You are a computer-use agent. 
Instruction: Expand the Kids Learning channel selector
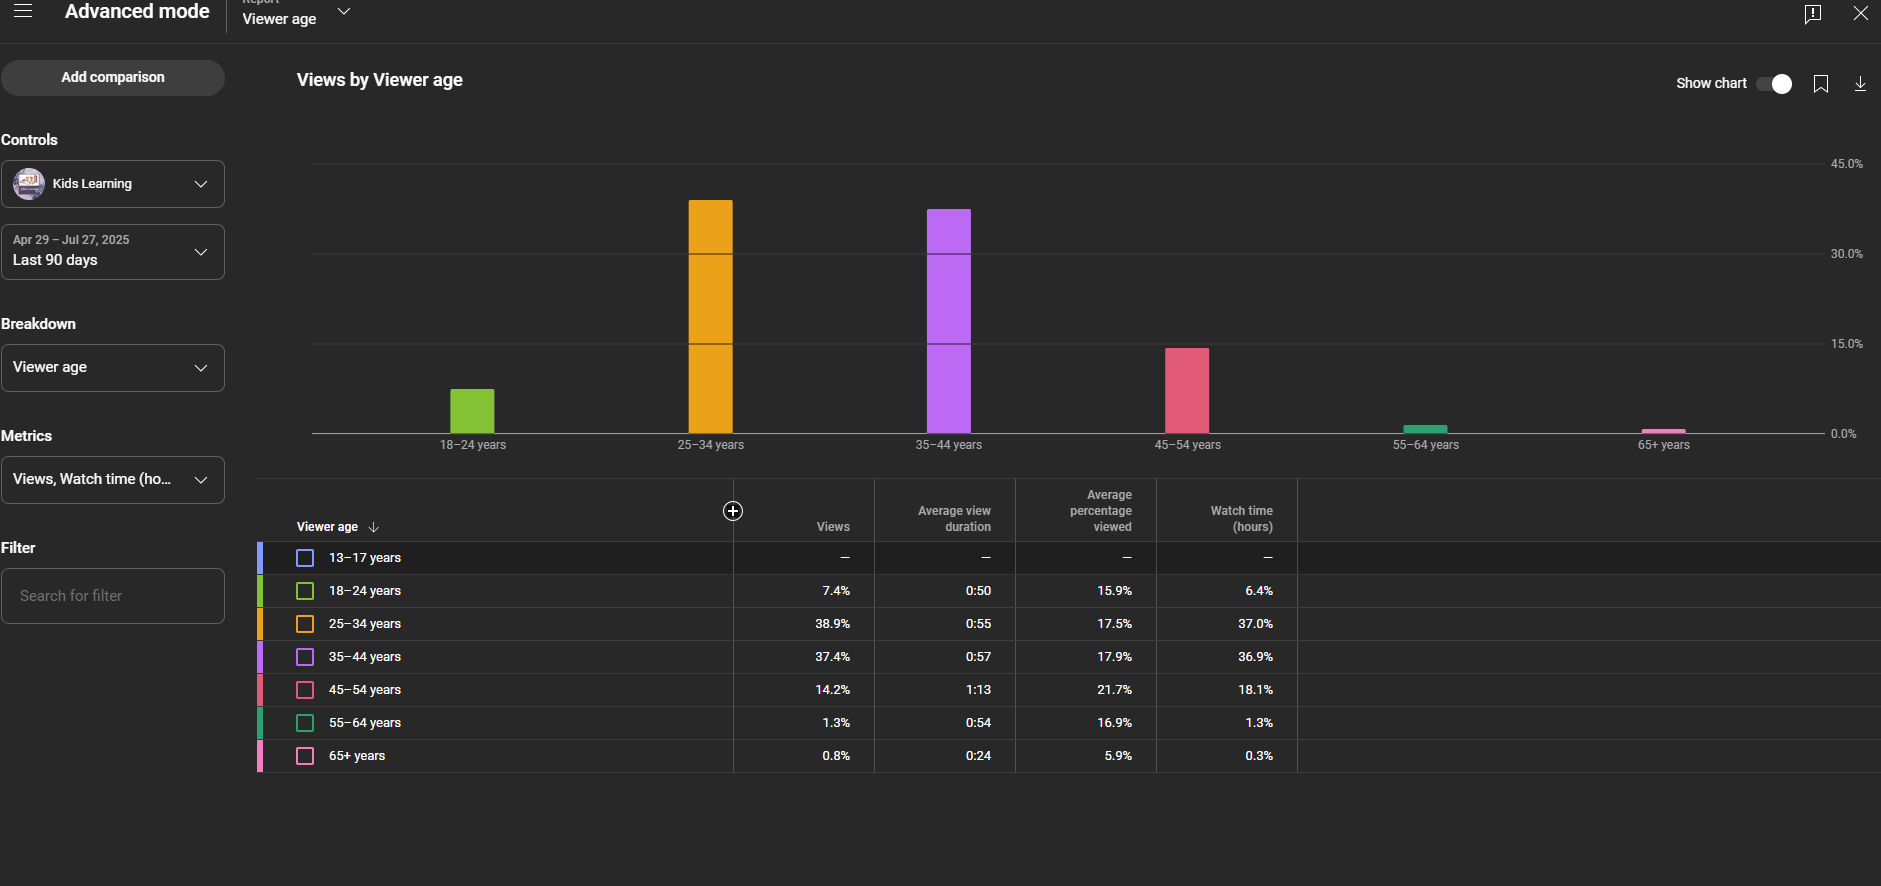click(x=113, y=184)
